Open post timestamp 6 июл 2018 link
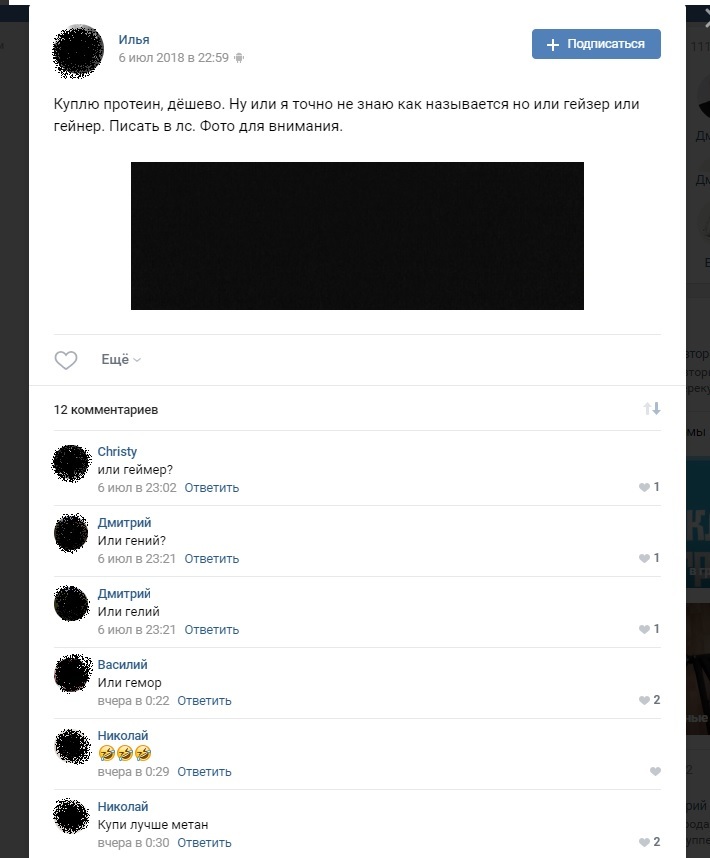710x858 pixels. point(173,58)
